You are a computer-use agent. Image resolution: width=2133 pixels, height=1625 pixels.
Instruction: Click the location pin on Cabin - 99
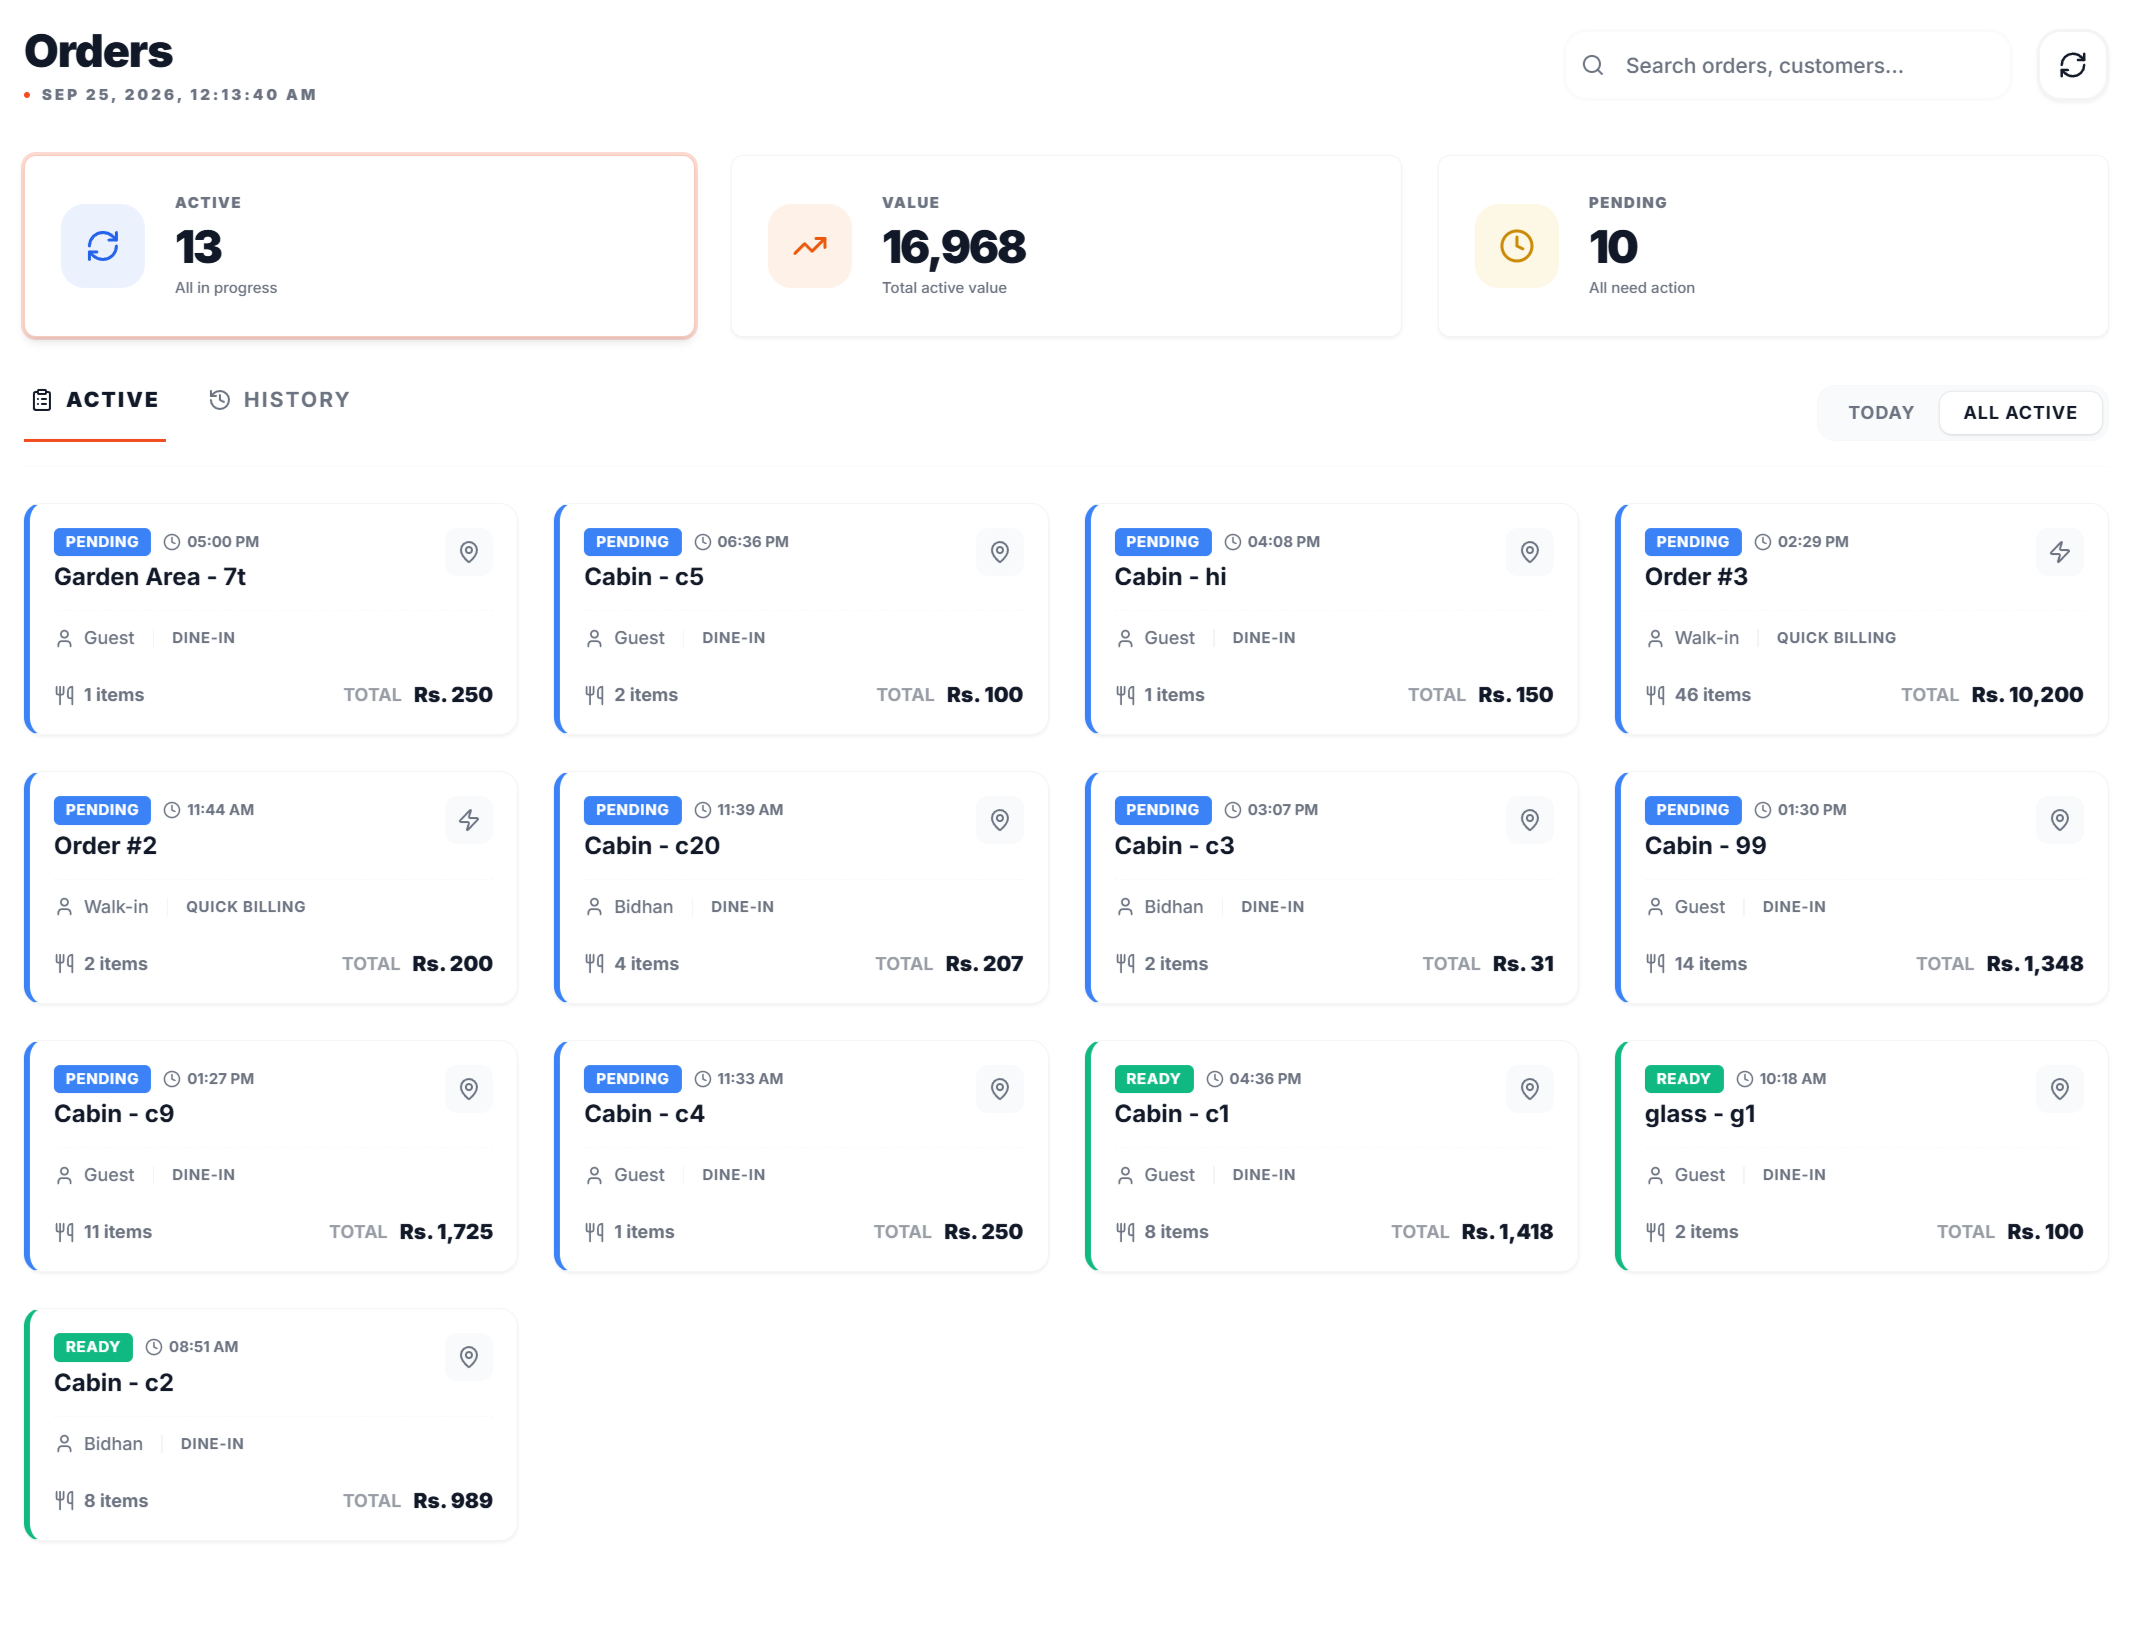click(x=2059, y=820)
